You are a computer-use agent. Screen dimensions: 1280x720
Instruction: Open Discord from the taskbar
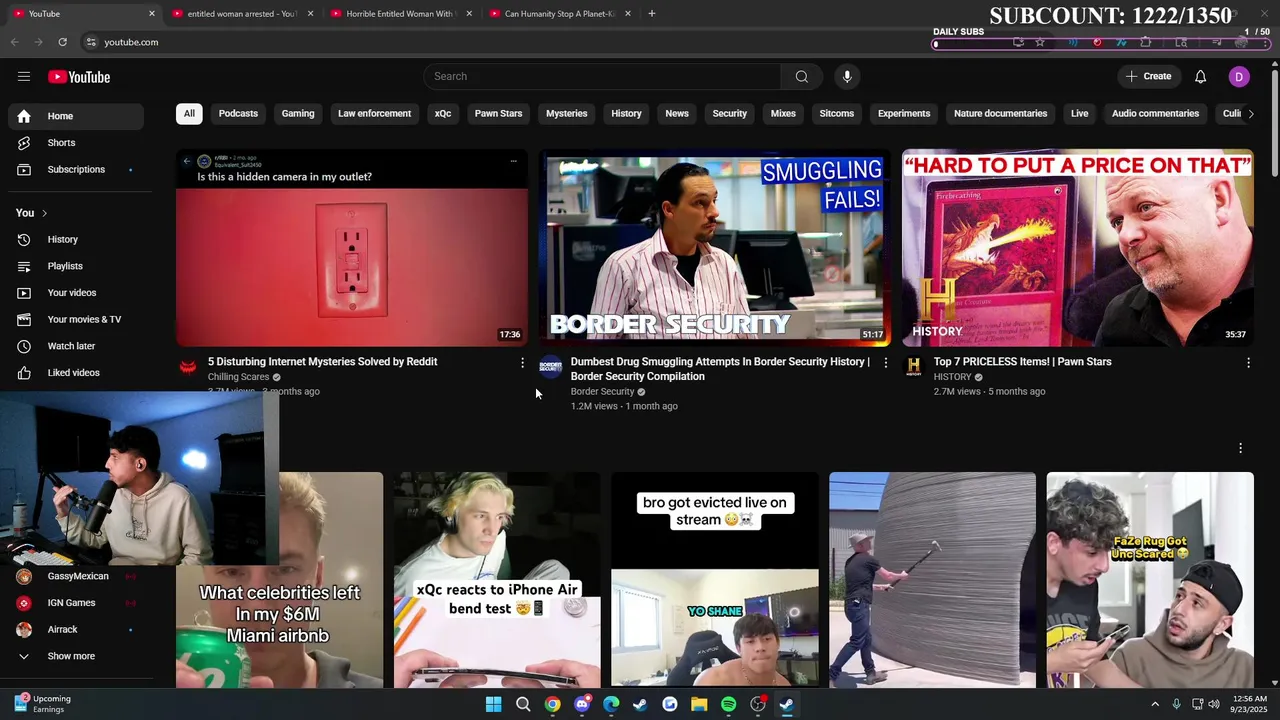click(x=582, y=704)
